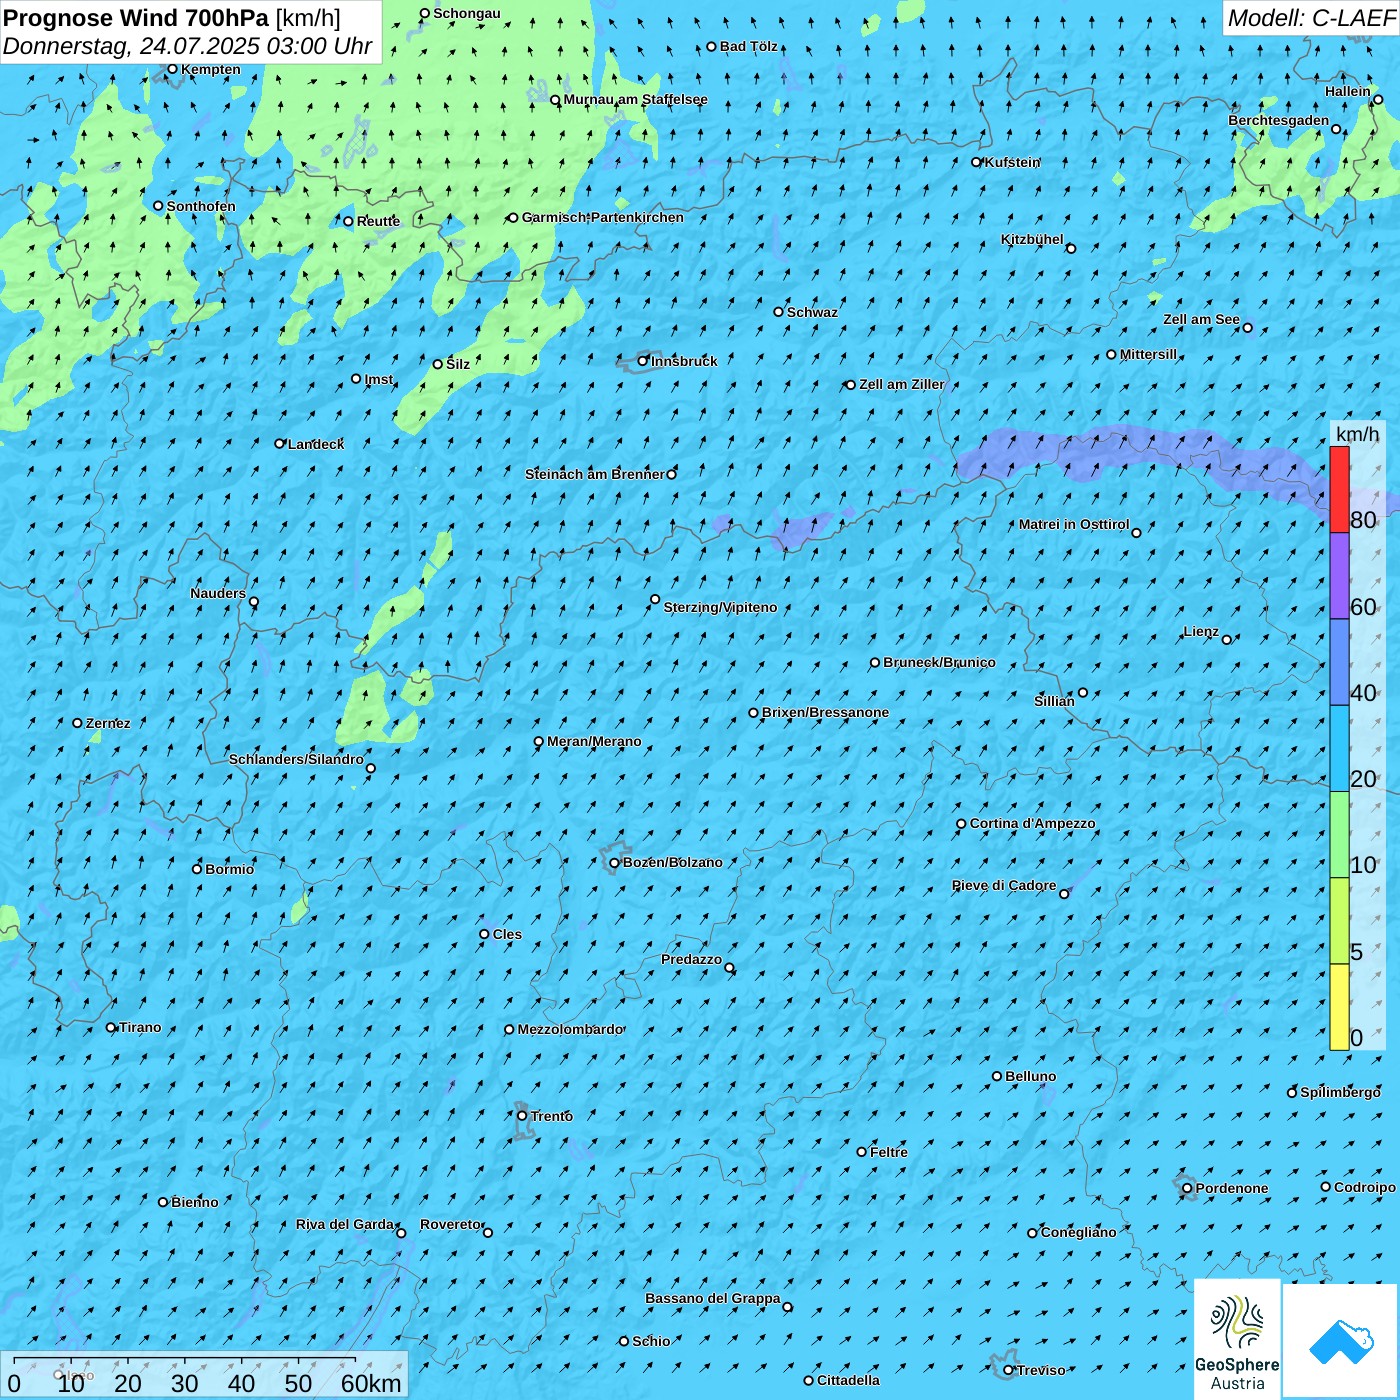Select the Cortina d'Ampezzo label
This screenshot has height=1400, width=1400.
click(x=1032, y=823)
